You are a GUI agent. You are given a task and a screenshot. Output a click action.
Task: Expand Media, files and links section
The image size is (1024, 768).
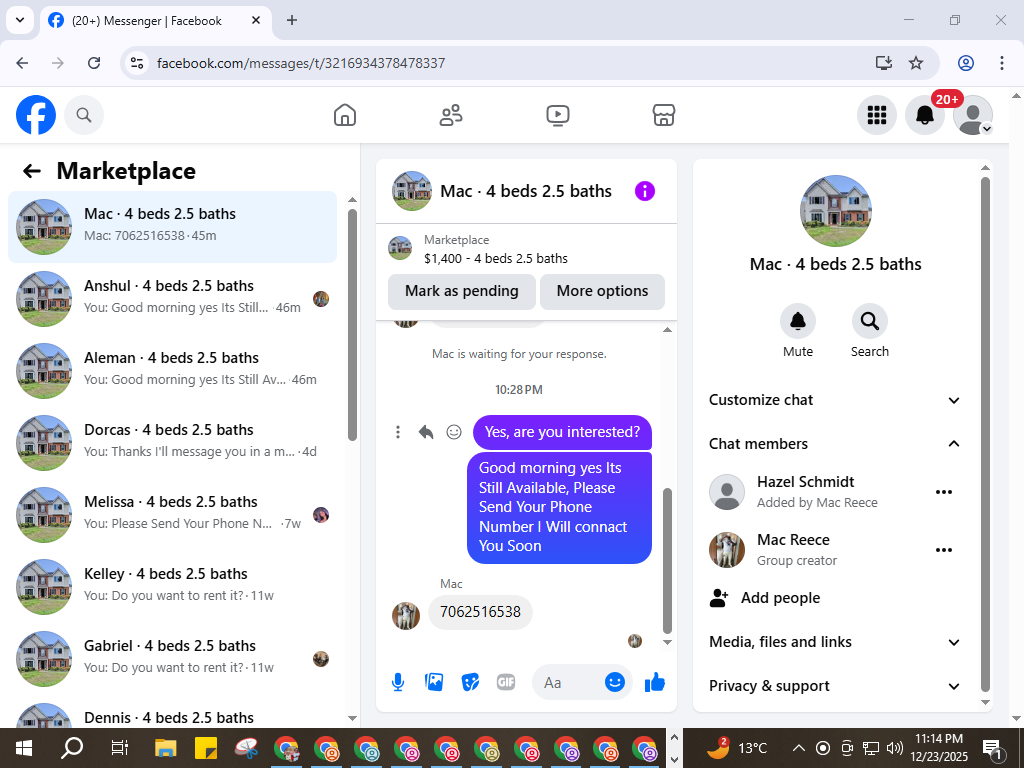pos(835,642)
